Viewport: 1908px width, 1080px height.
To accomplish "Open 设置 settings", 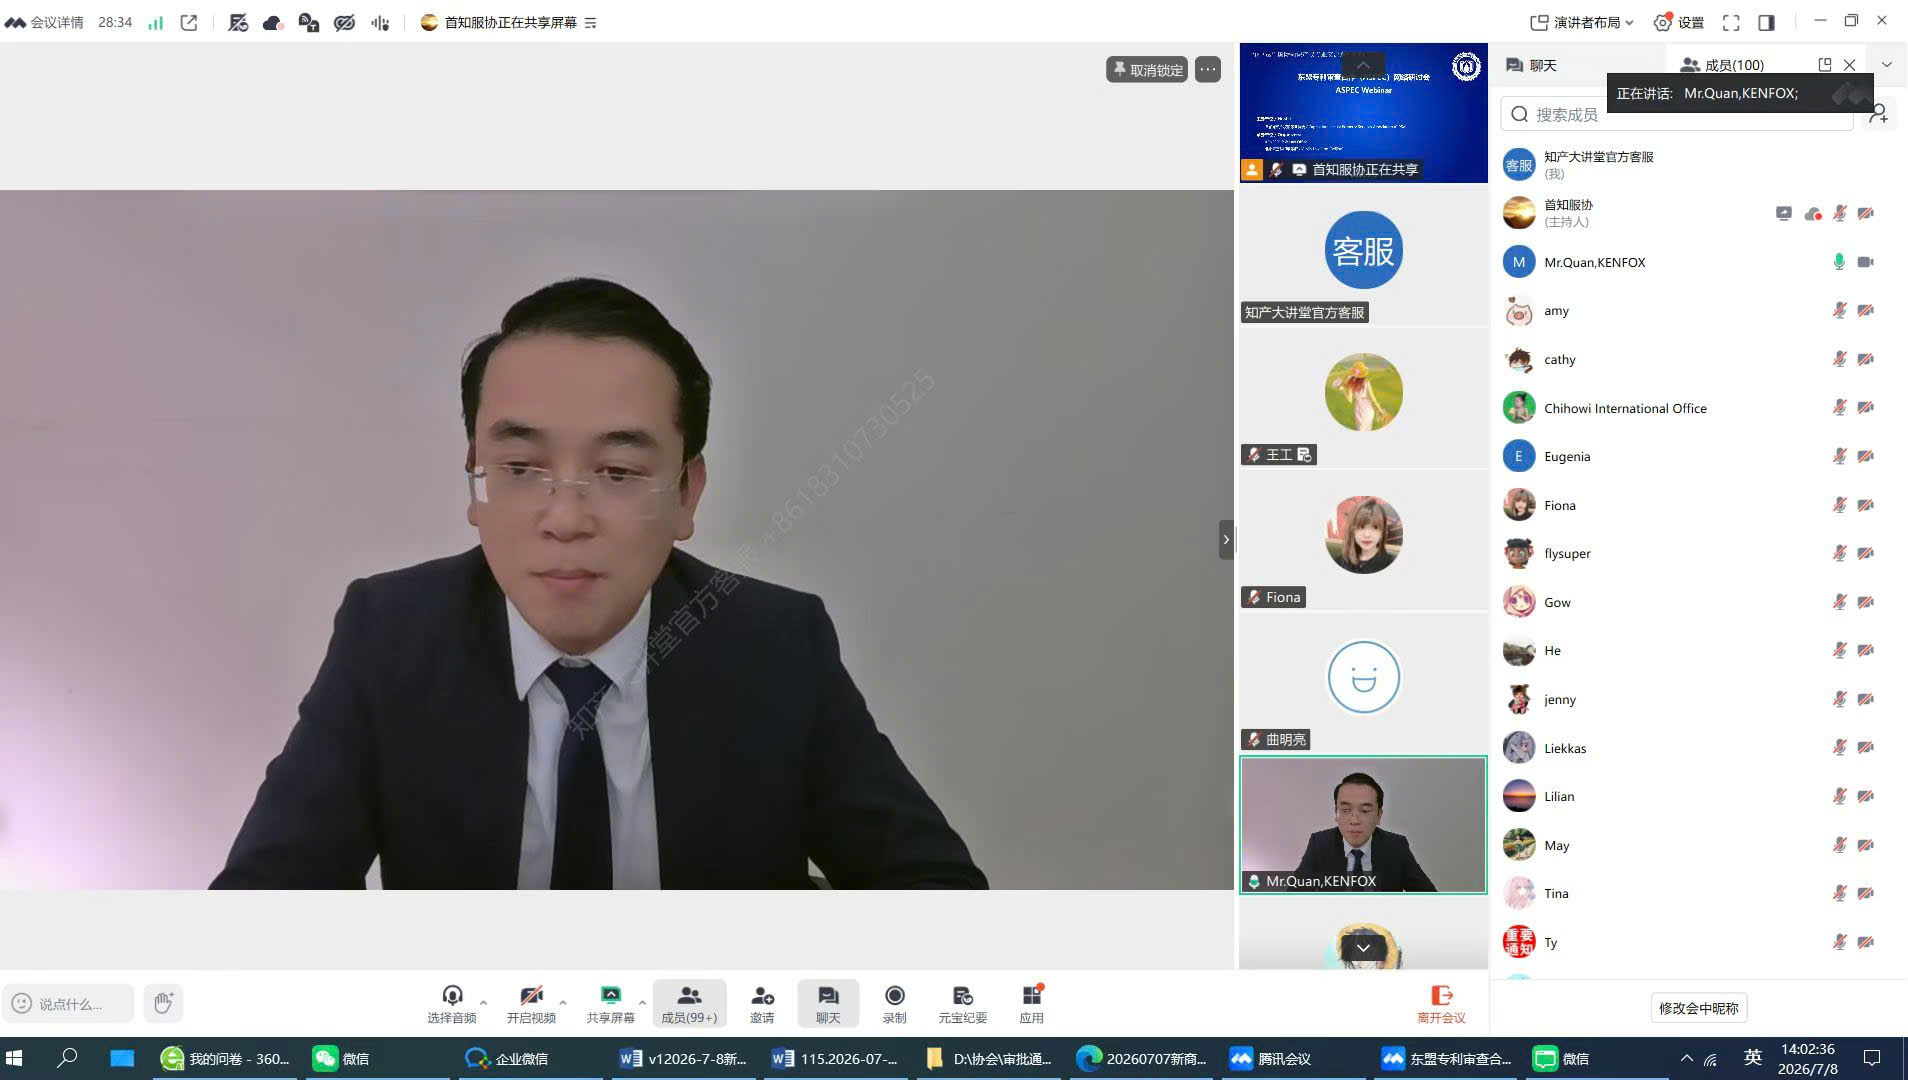I will 1679,22.
